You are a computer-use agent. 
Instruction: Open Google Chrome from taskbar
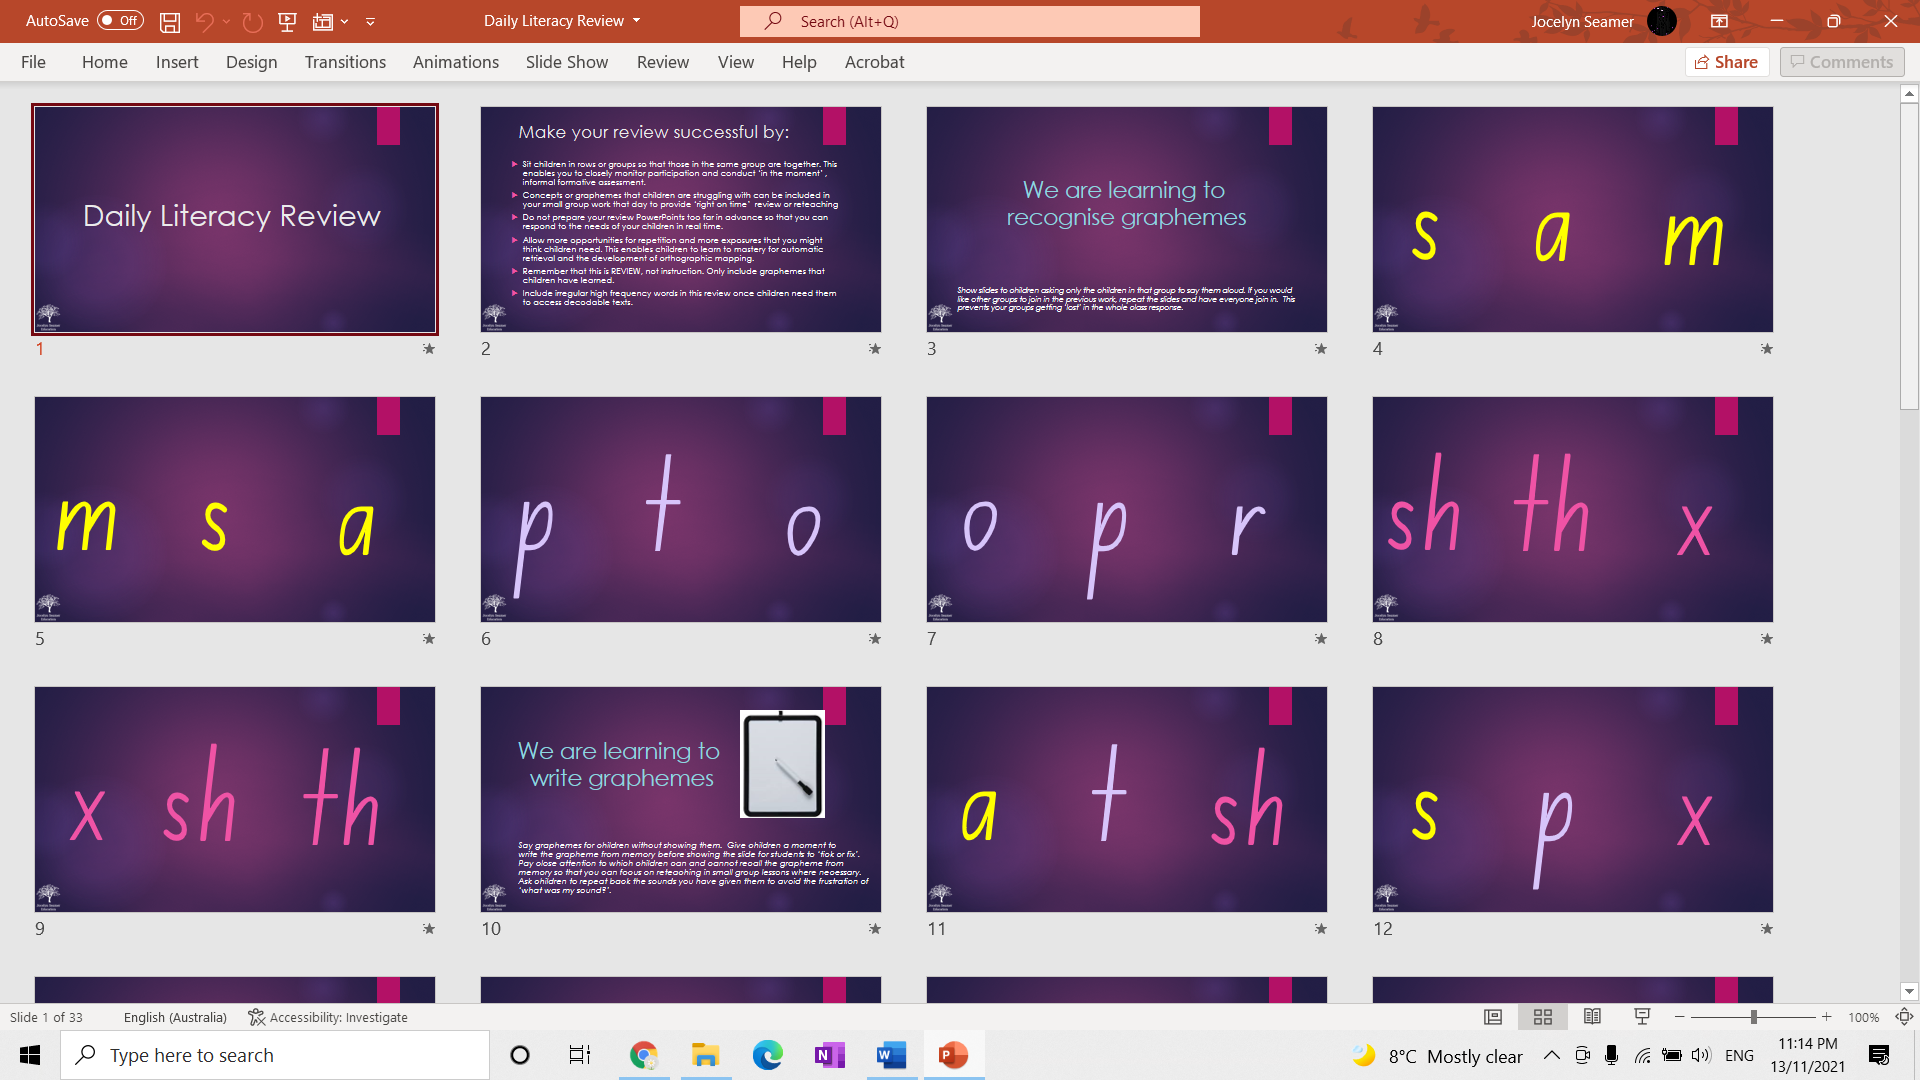[644, 1055]
